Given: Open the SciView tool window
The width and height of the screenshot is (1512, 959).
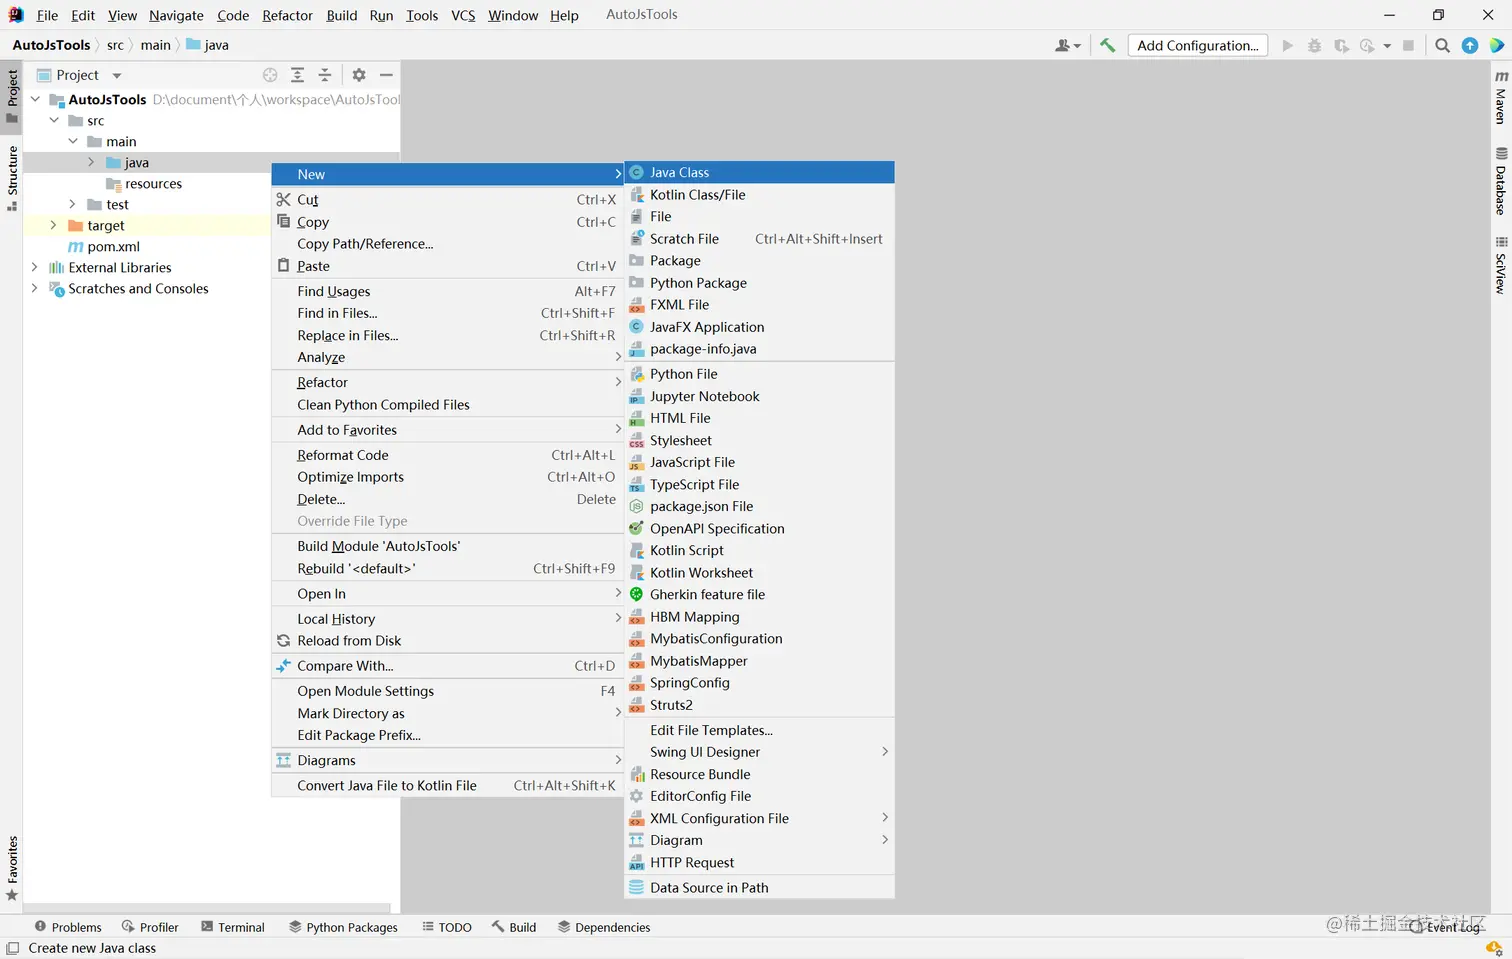Looking at the screenshot, I should coord(1501,265).
